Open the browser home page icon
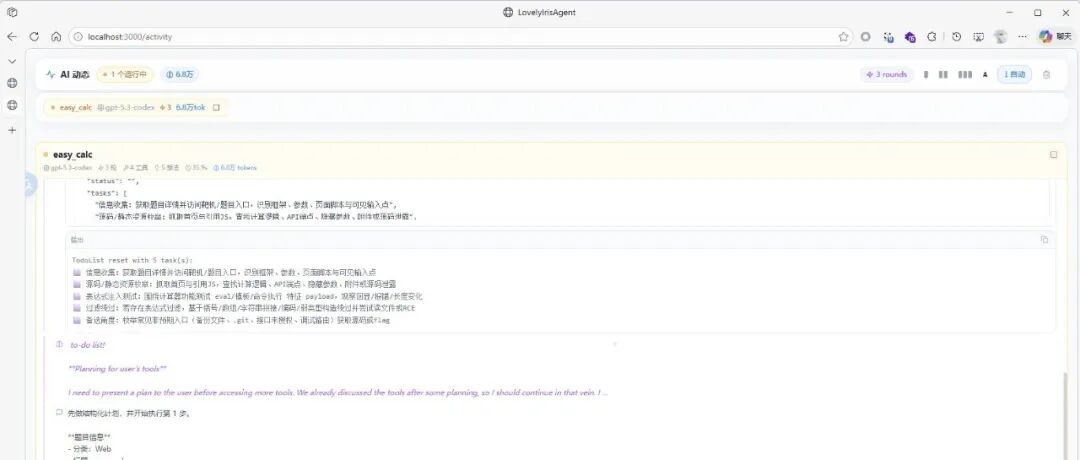1080x460 pixels. click(56, 37)
